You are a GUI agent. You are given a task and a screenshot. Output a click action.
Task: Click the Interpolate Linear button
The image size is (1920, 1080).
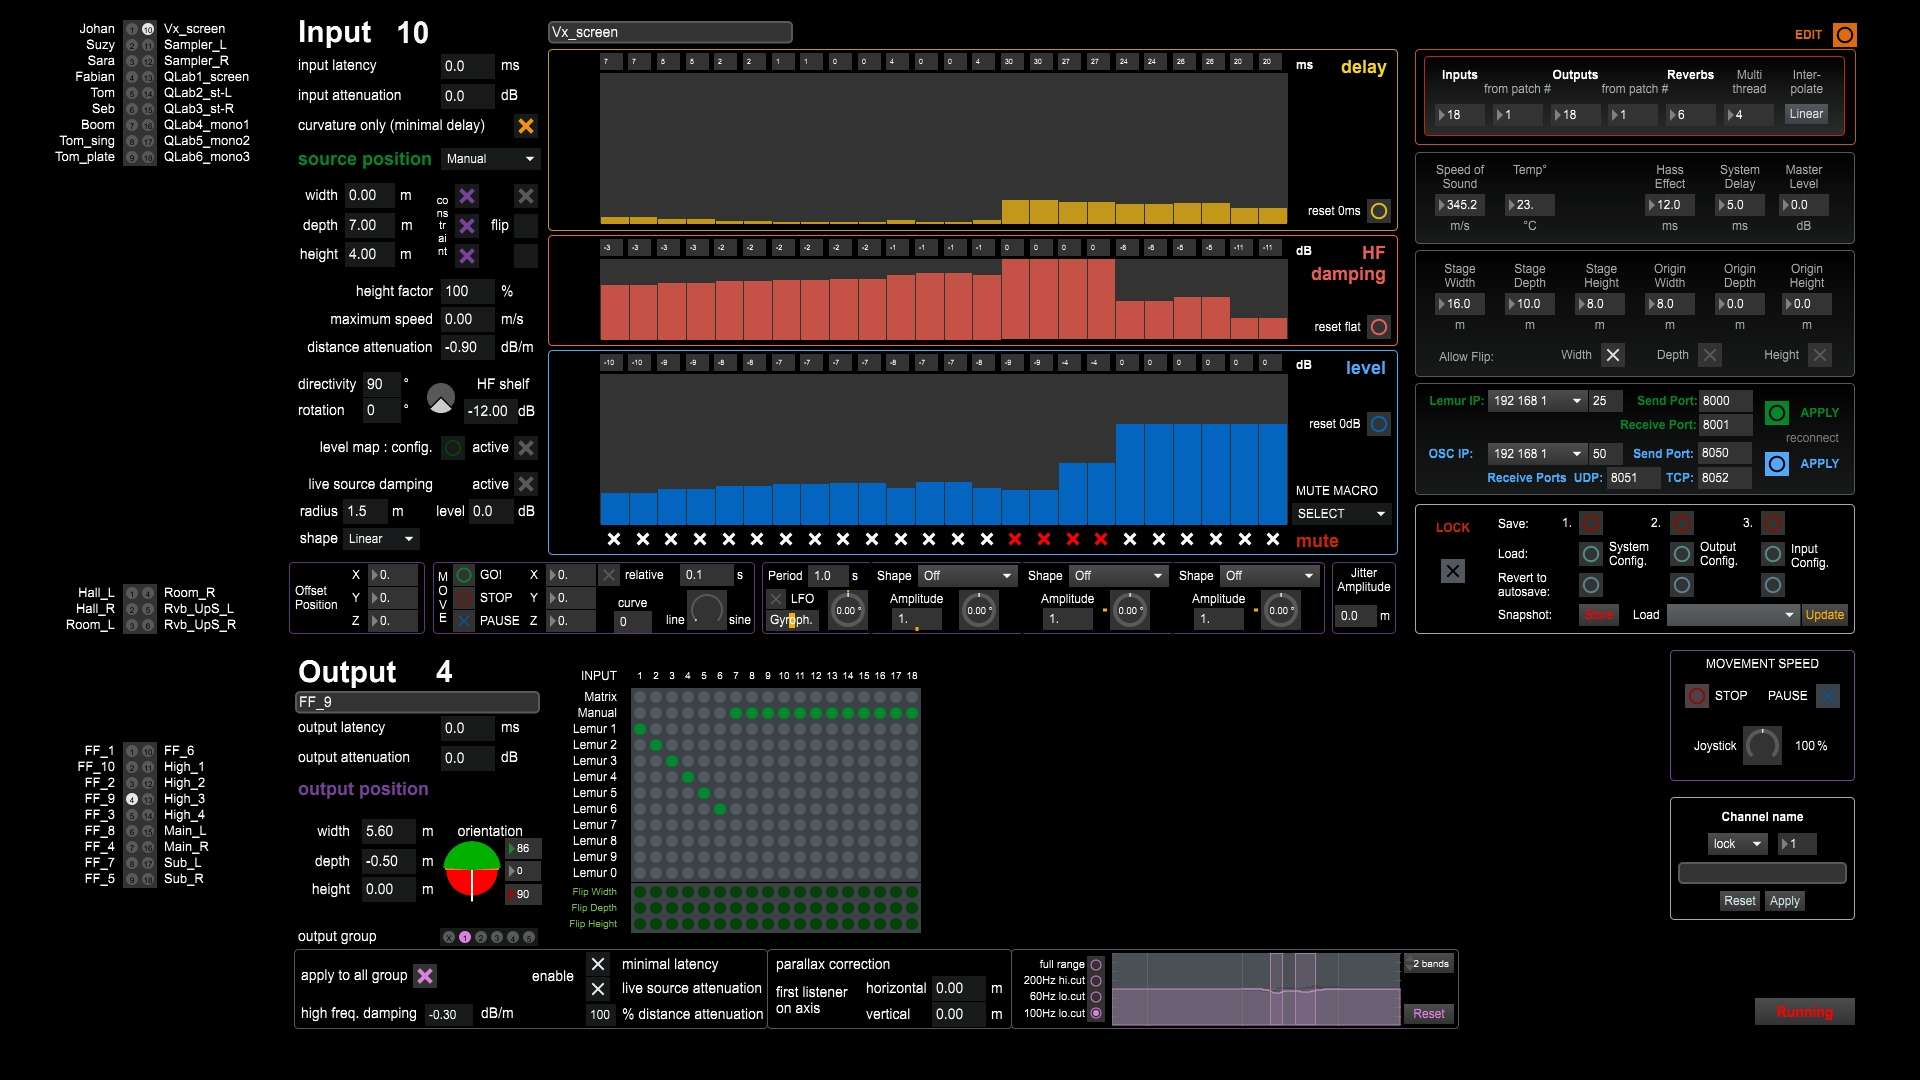tap(1806, 114)
